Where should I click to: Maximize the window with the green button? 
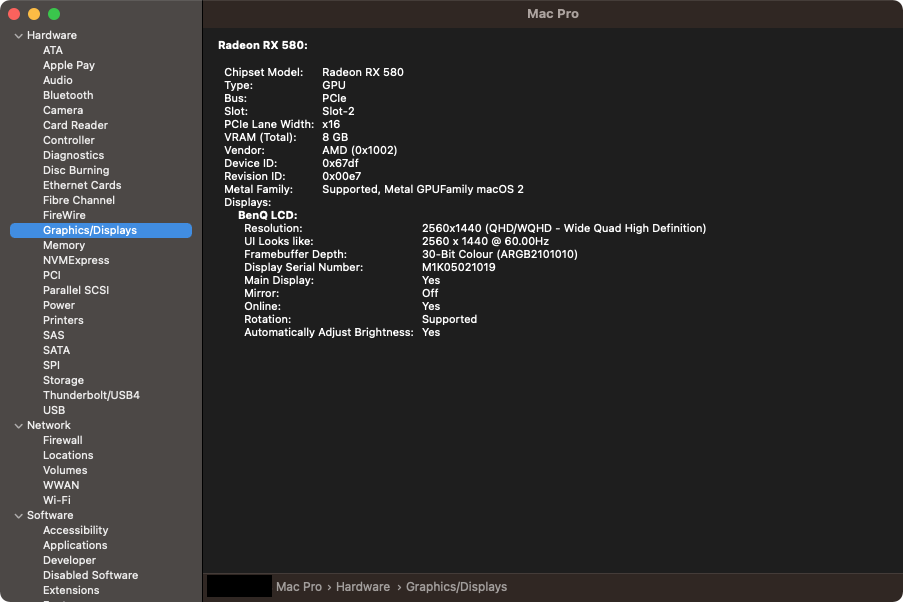[x=54, y=14]
